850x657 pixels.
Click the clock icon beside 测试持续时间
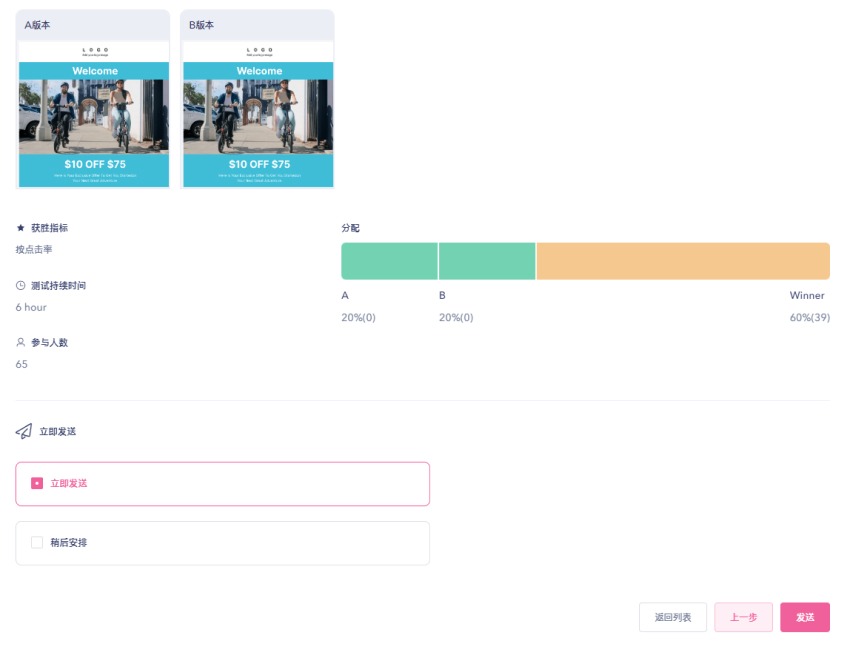tap(20, 286)
